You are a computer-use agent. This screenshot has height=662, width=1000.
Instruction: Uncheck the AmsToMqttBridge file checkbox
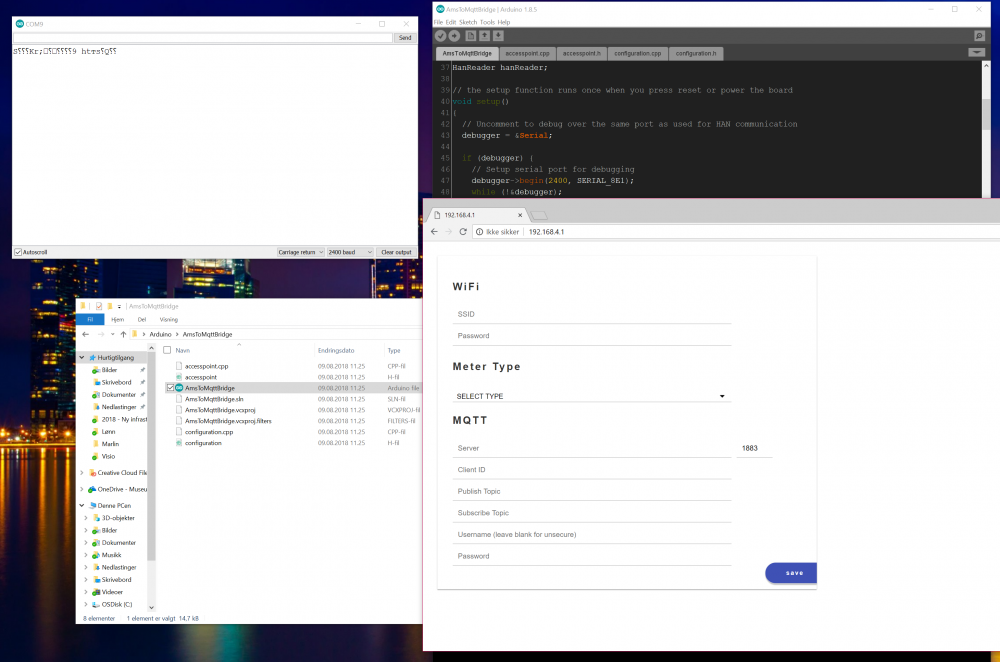coord(168,388)
